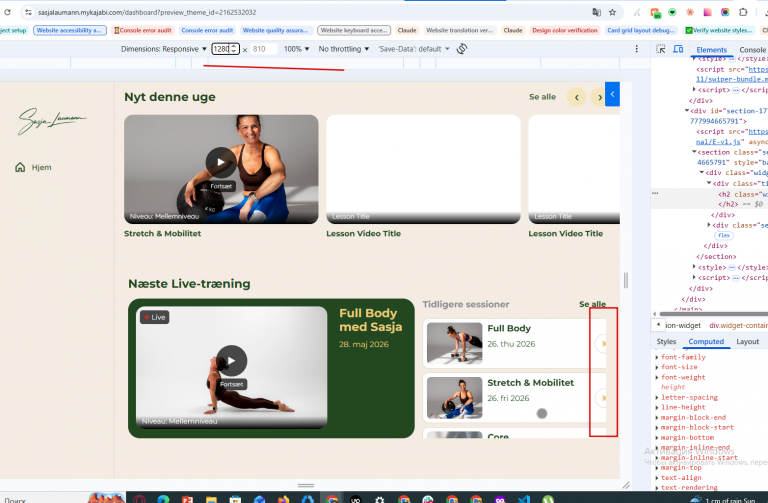Open the Card grid layout debug tab group
Viewport: 768px width, 503px height.
pos(641,30)
